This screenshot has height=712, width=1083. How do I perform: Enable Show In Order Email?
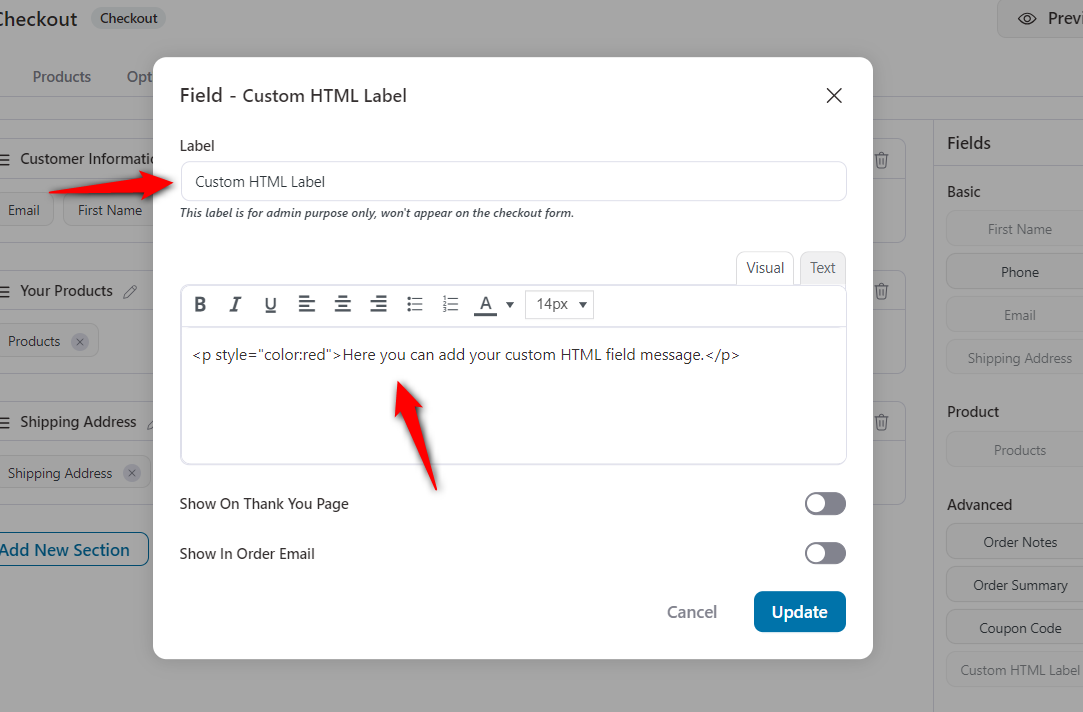tap(825, 553)
